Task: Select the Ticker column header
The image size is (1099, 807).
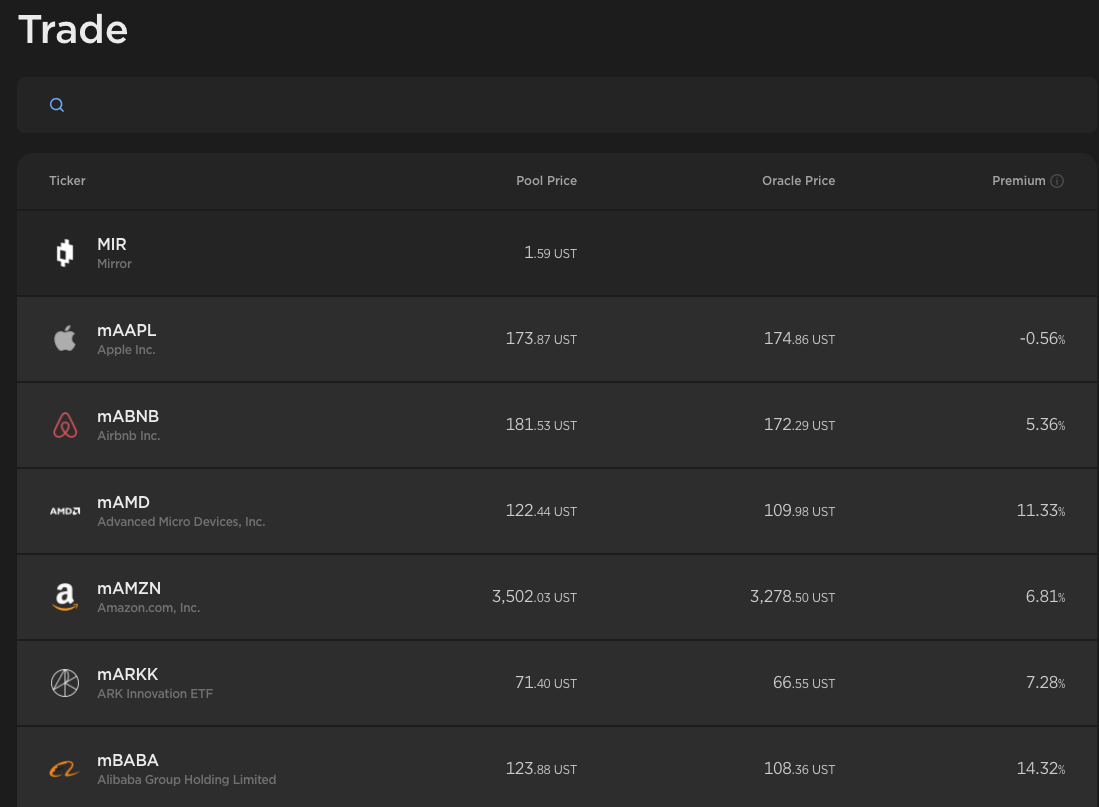Action: click(67, 181)
